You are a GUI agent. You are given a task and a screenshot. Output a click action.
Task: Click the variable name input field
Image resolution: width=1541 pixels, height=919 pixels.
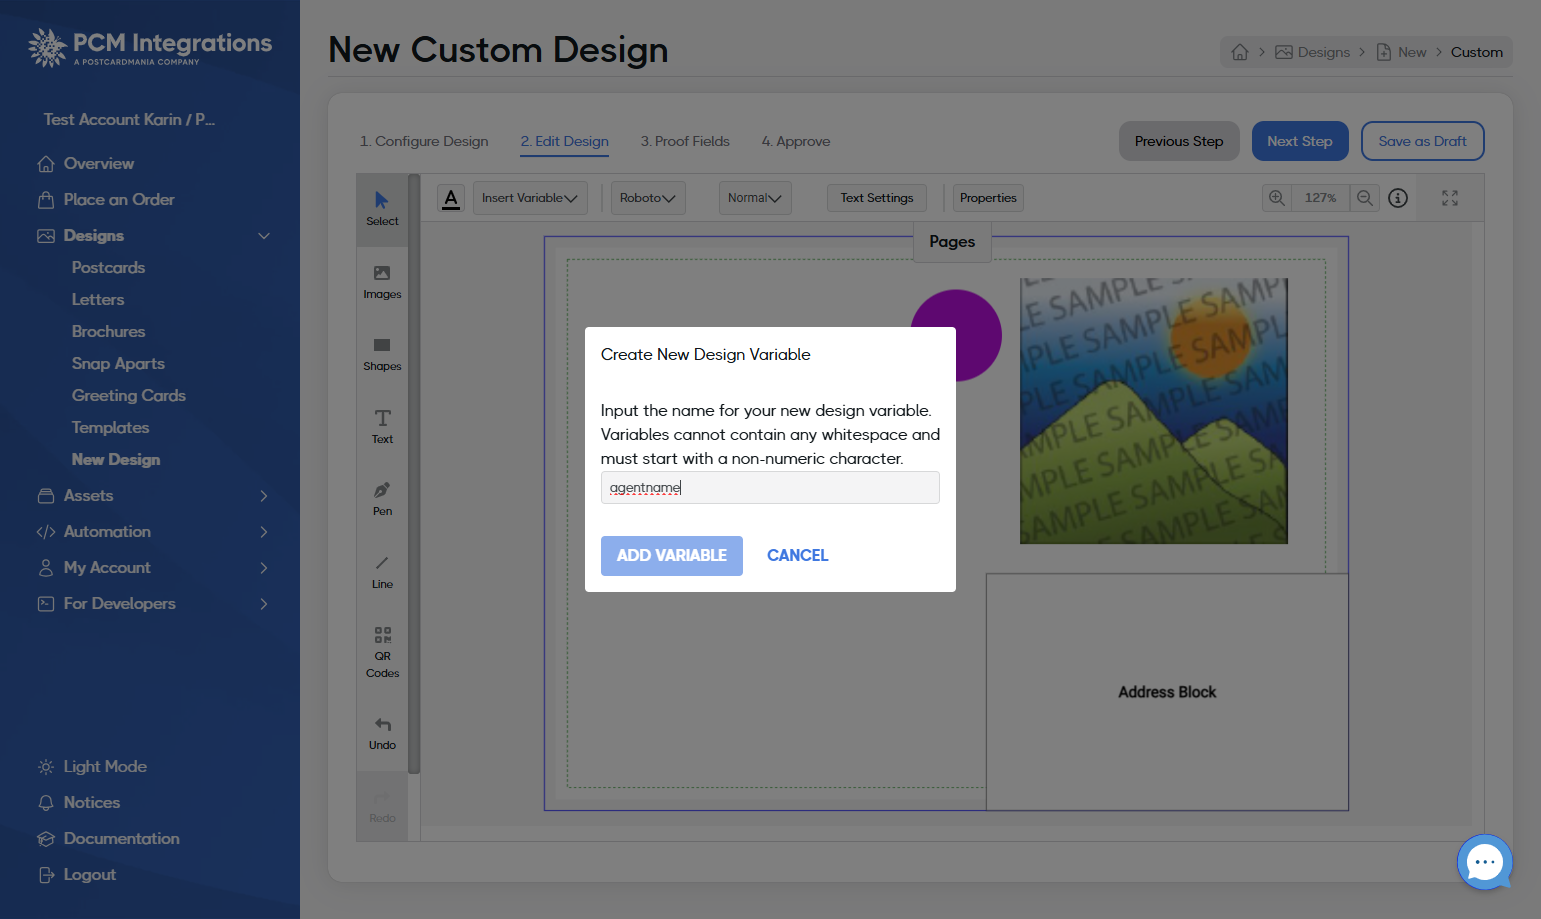pos(770,488)
